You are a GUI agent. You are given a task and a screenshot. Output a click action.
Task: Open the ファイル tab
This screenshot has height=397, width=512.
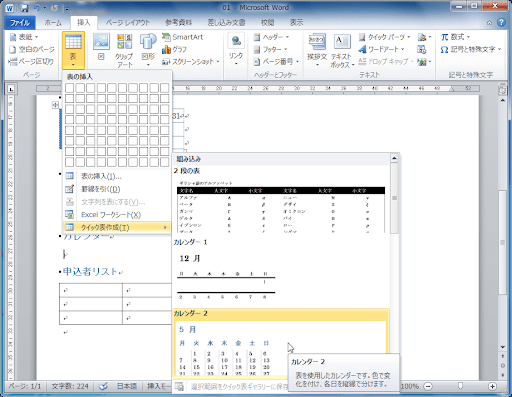20,23
